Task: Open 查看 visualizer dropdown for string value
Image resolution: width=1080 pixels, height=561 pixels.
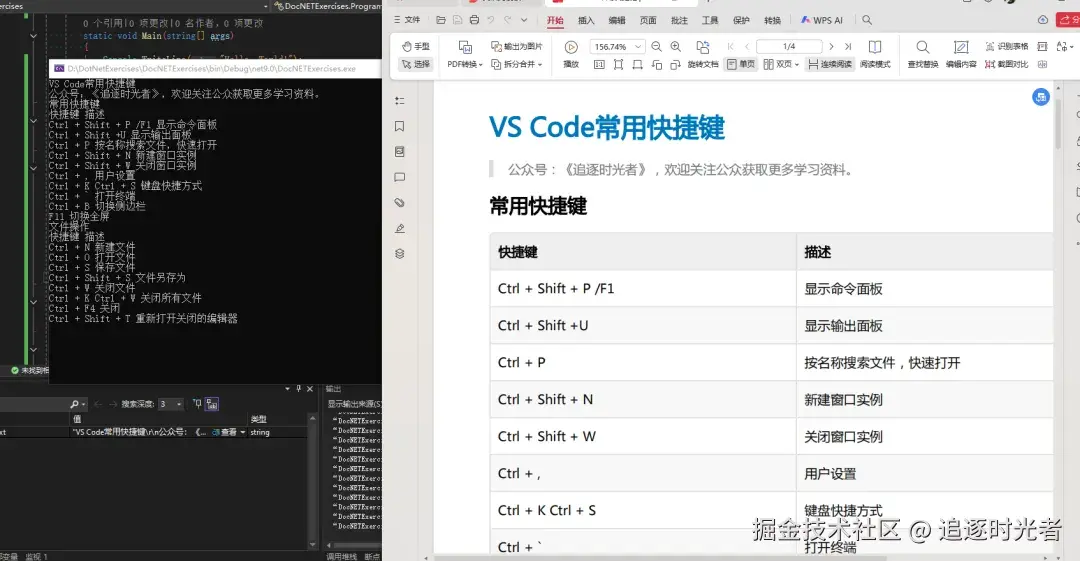Action: (x=242, y=432)
